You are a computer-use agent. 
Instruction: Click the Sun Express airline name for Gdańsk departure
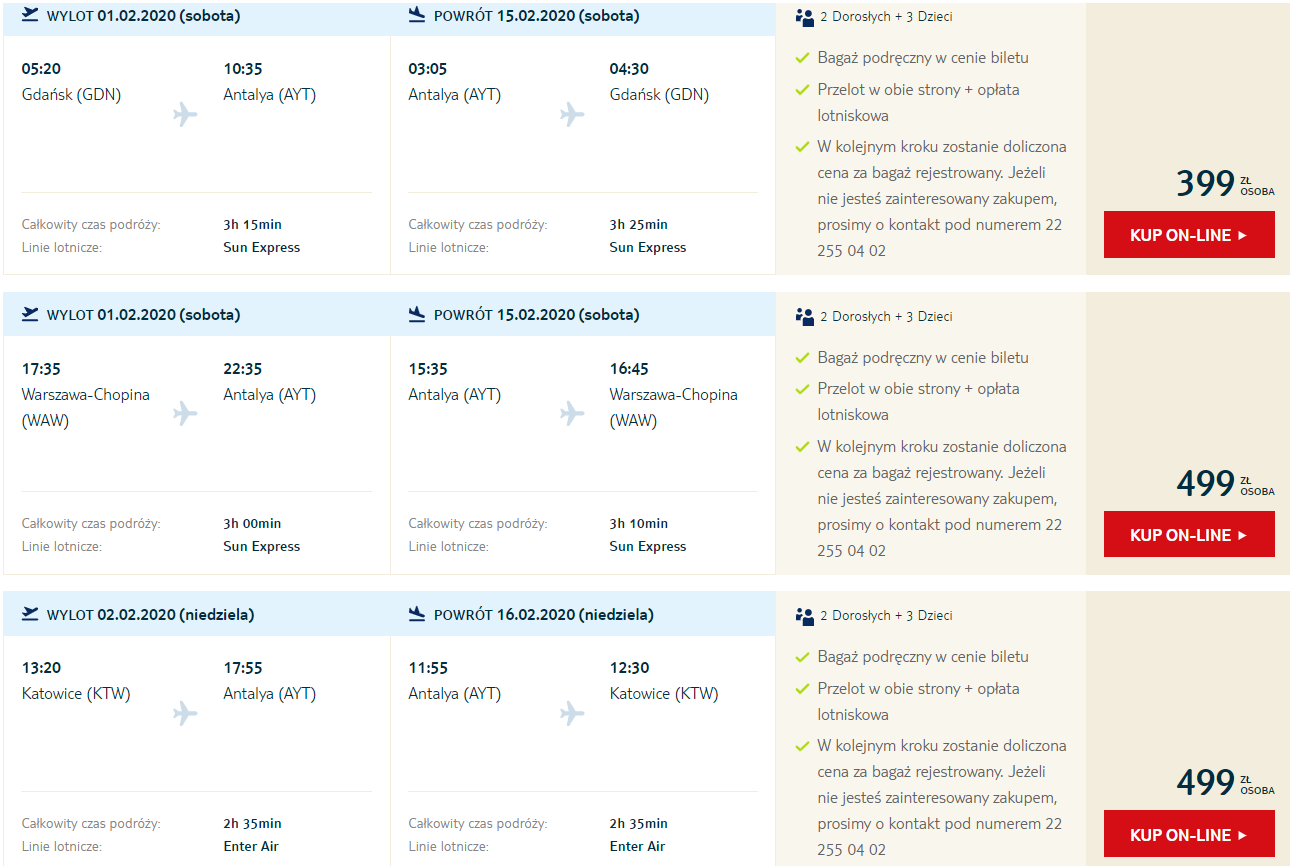click(262, 248)
